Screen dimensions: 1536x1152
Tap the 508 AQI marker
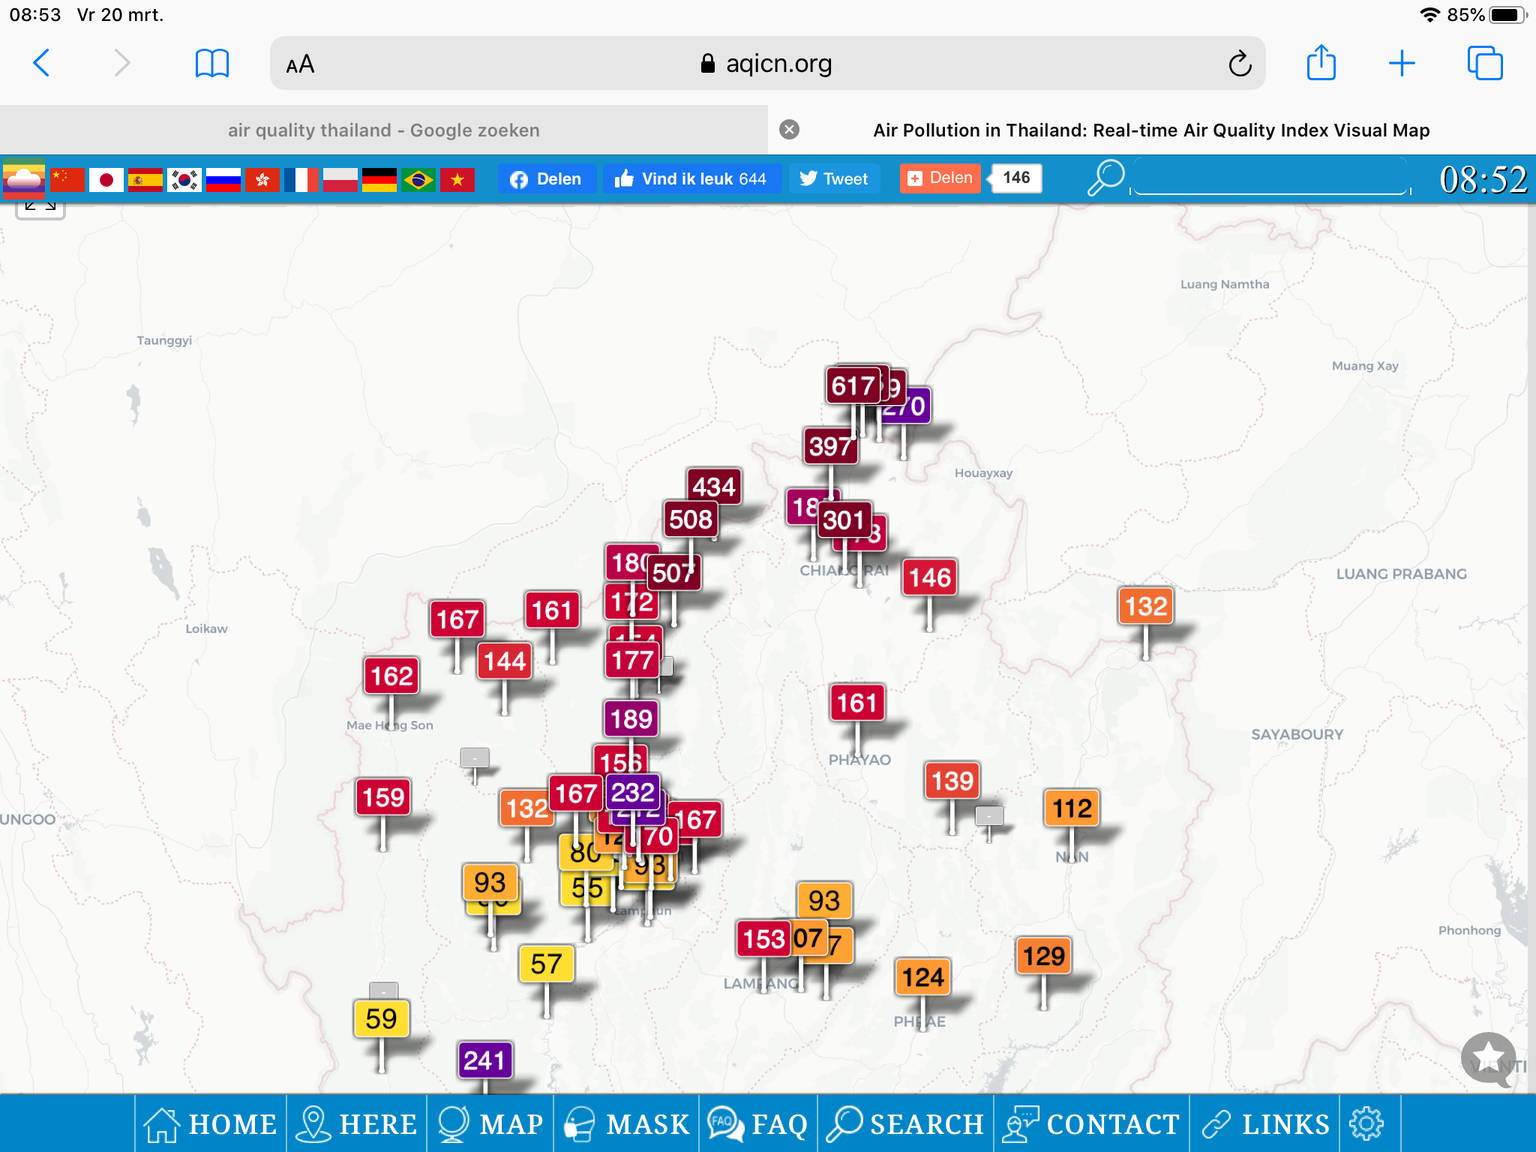691,519
